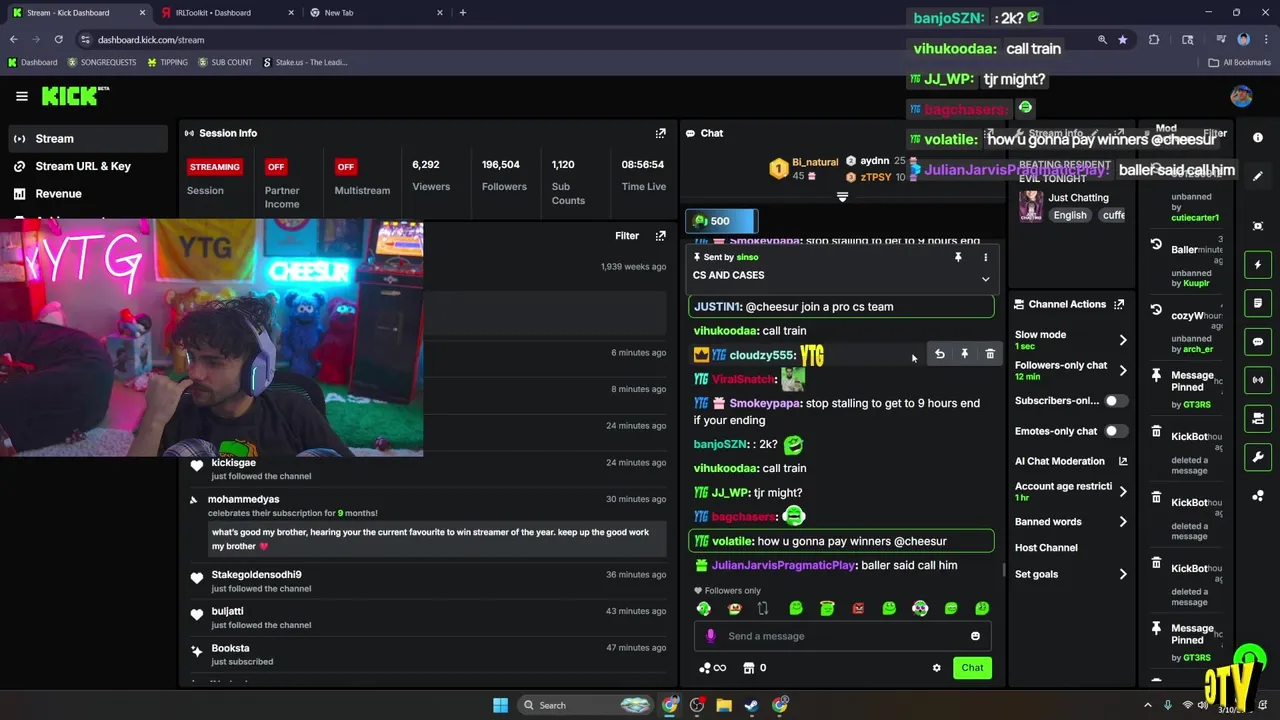
Task: Open the SUB COUNT bookmark
Action: pyautogui.click(x=225, y=62)
